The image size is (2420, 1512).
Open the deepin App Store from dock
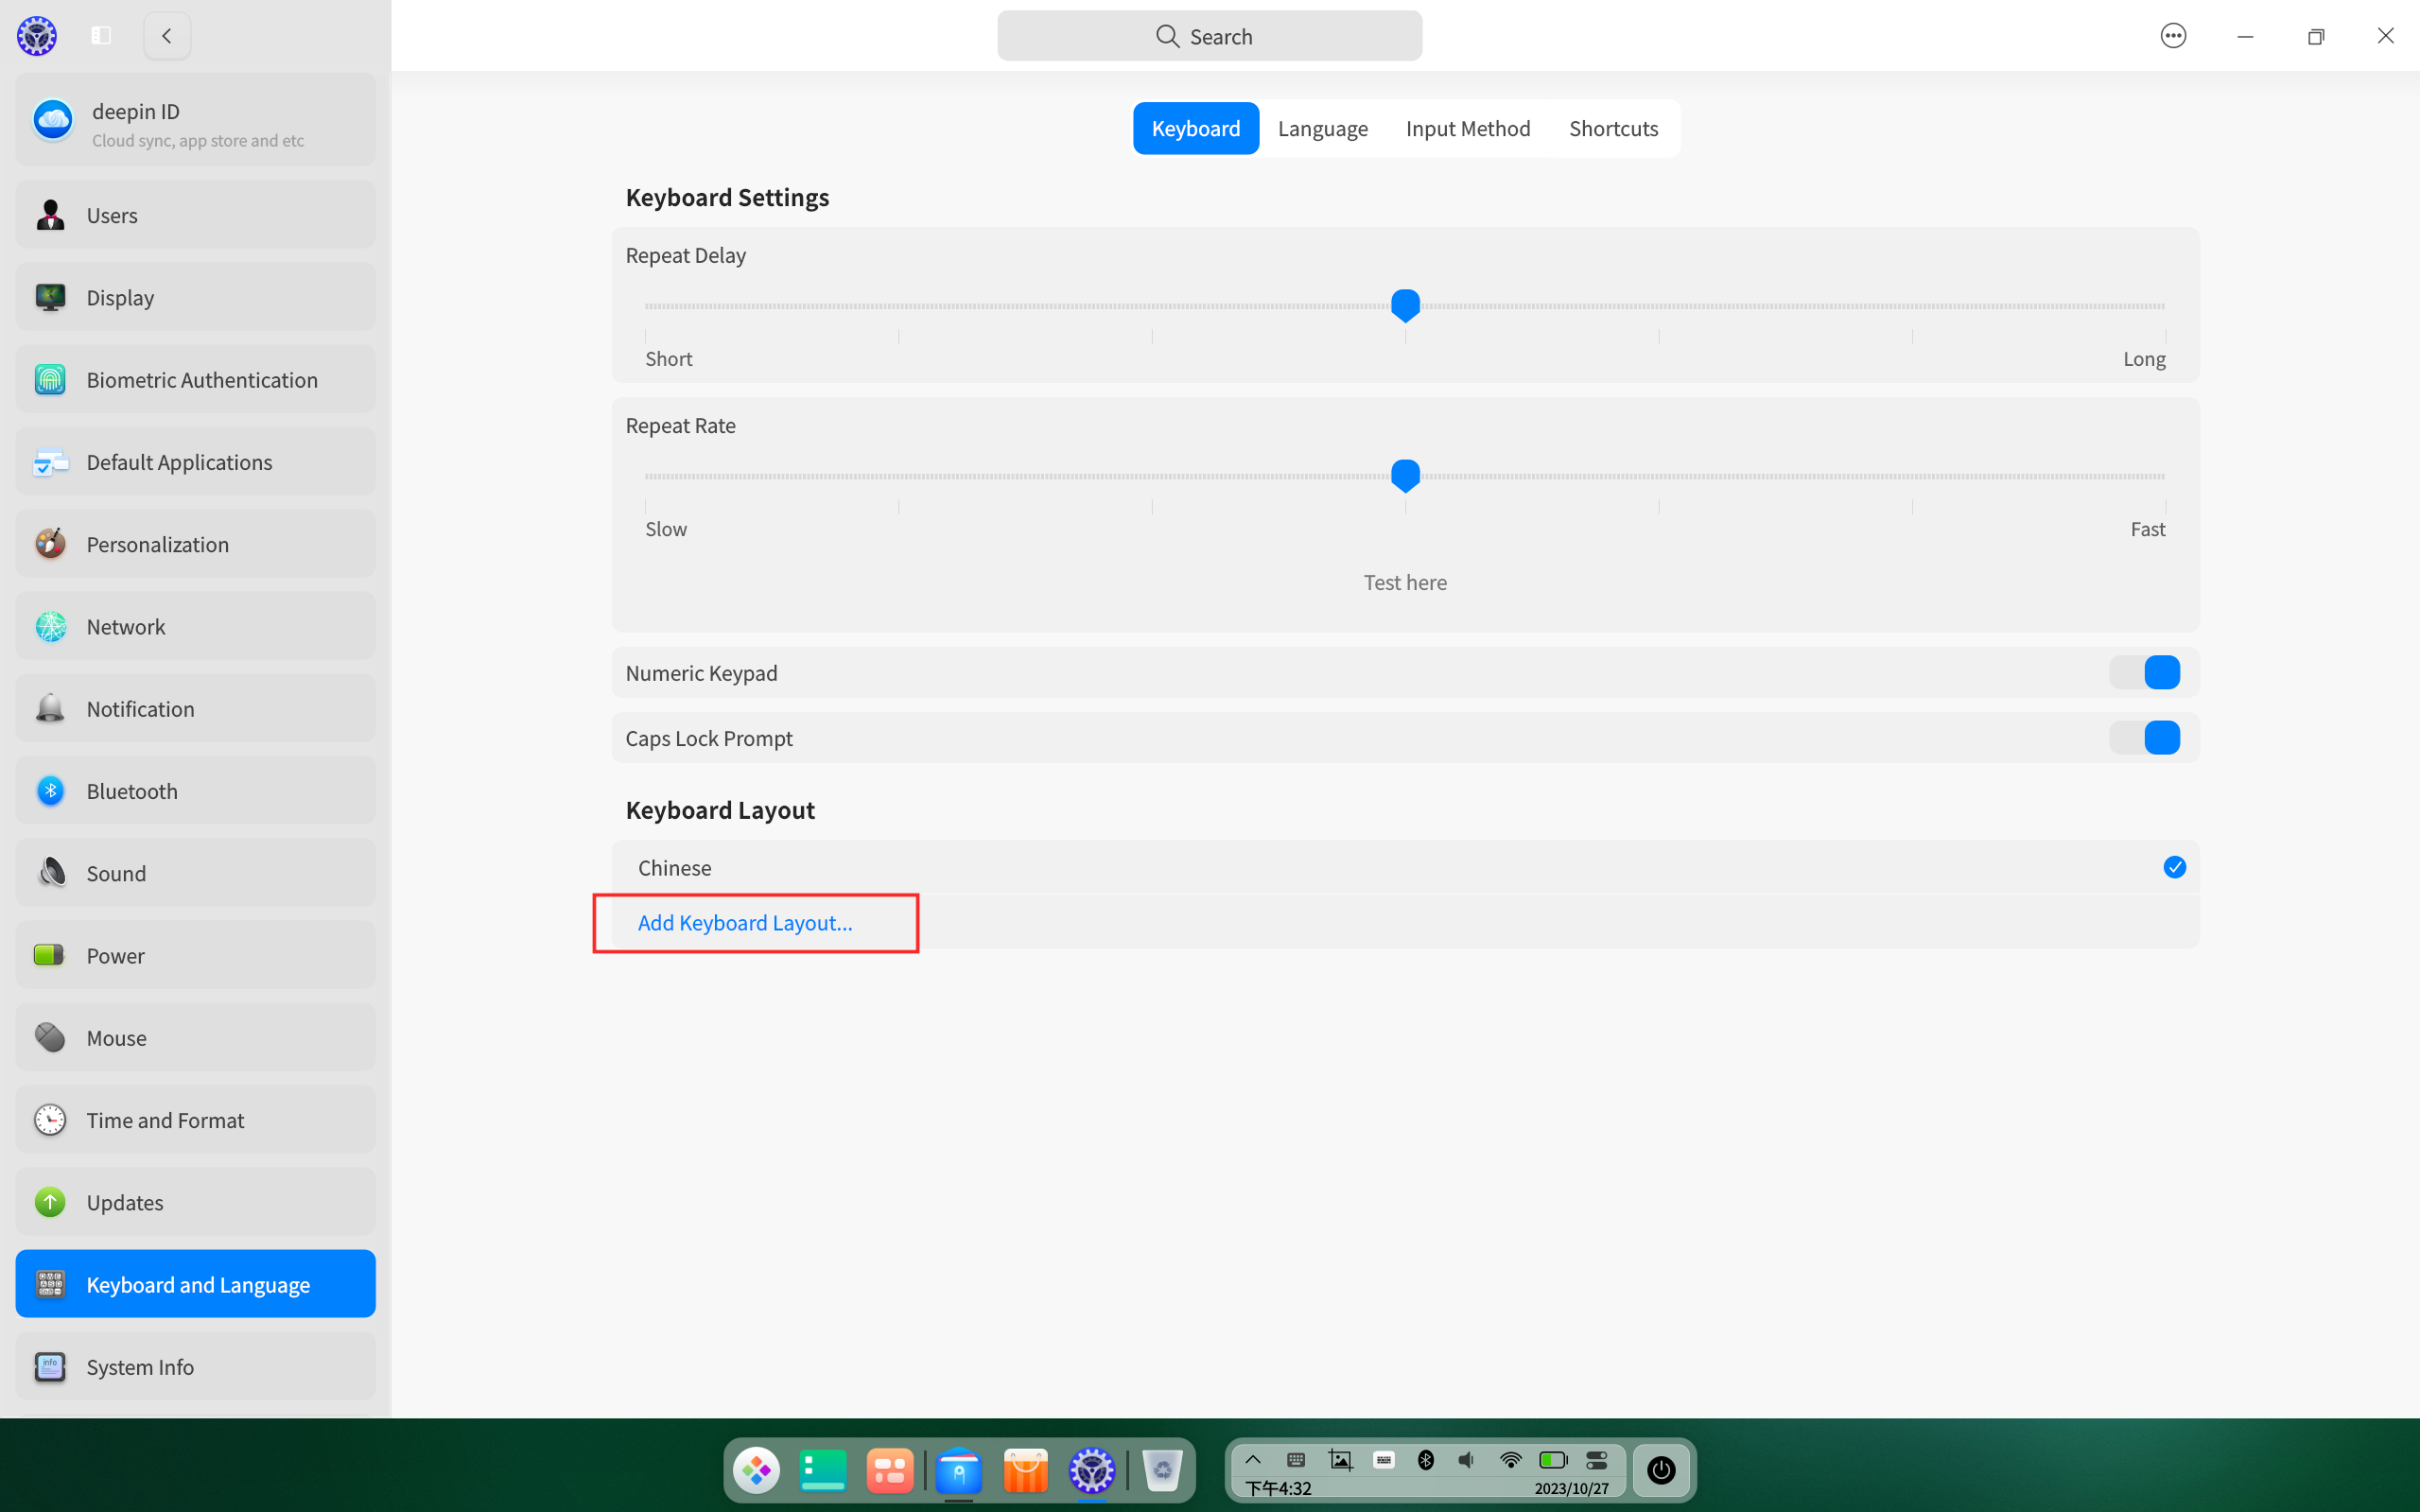click(x=1024, y=1470)
